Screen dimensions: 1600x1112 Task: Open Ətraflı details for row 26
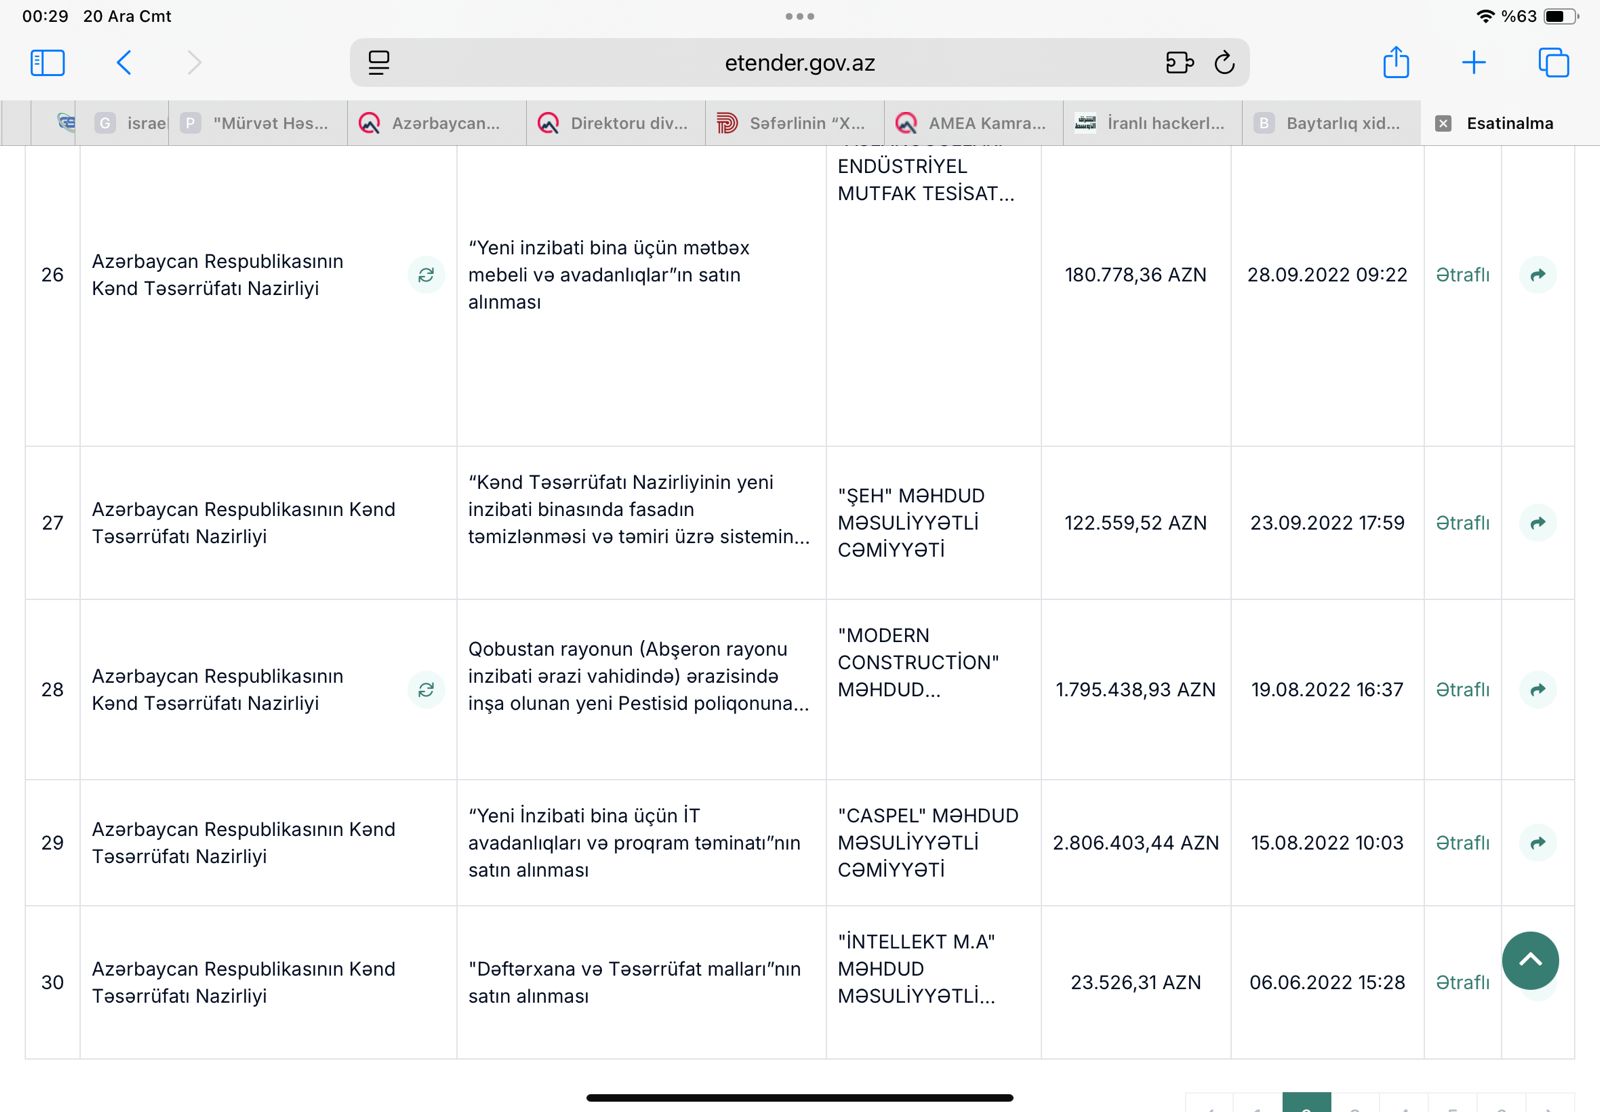1462,275
